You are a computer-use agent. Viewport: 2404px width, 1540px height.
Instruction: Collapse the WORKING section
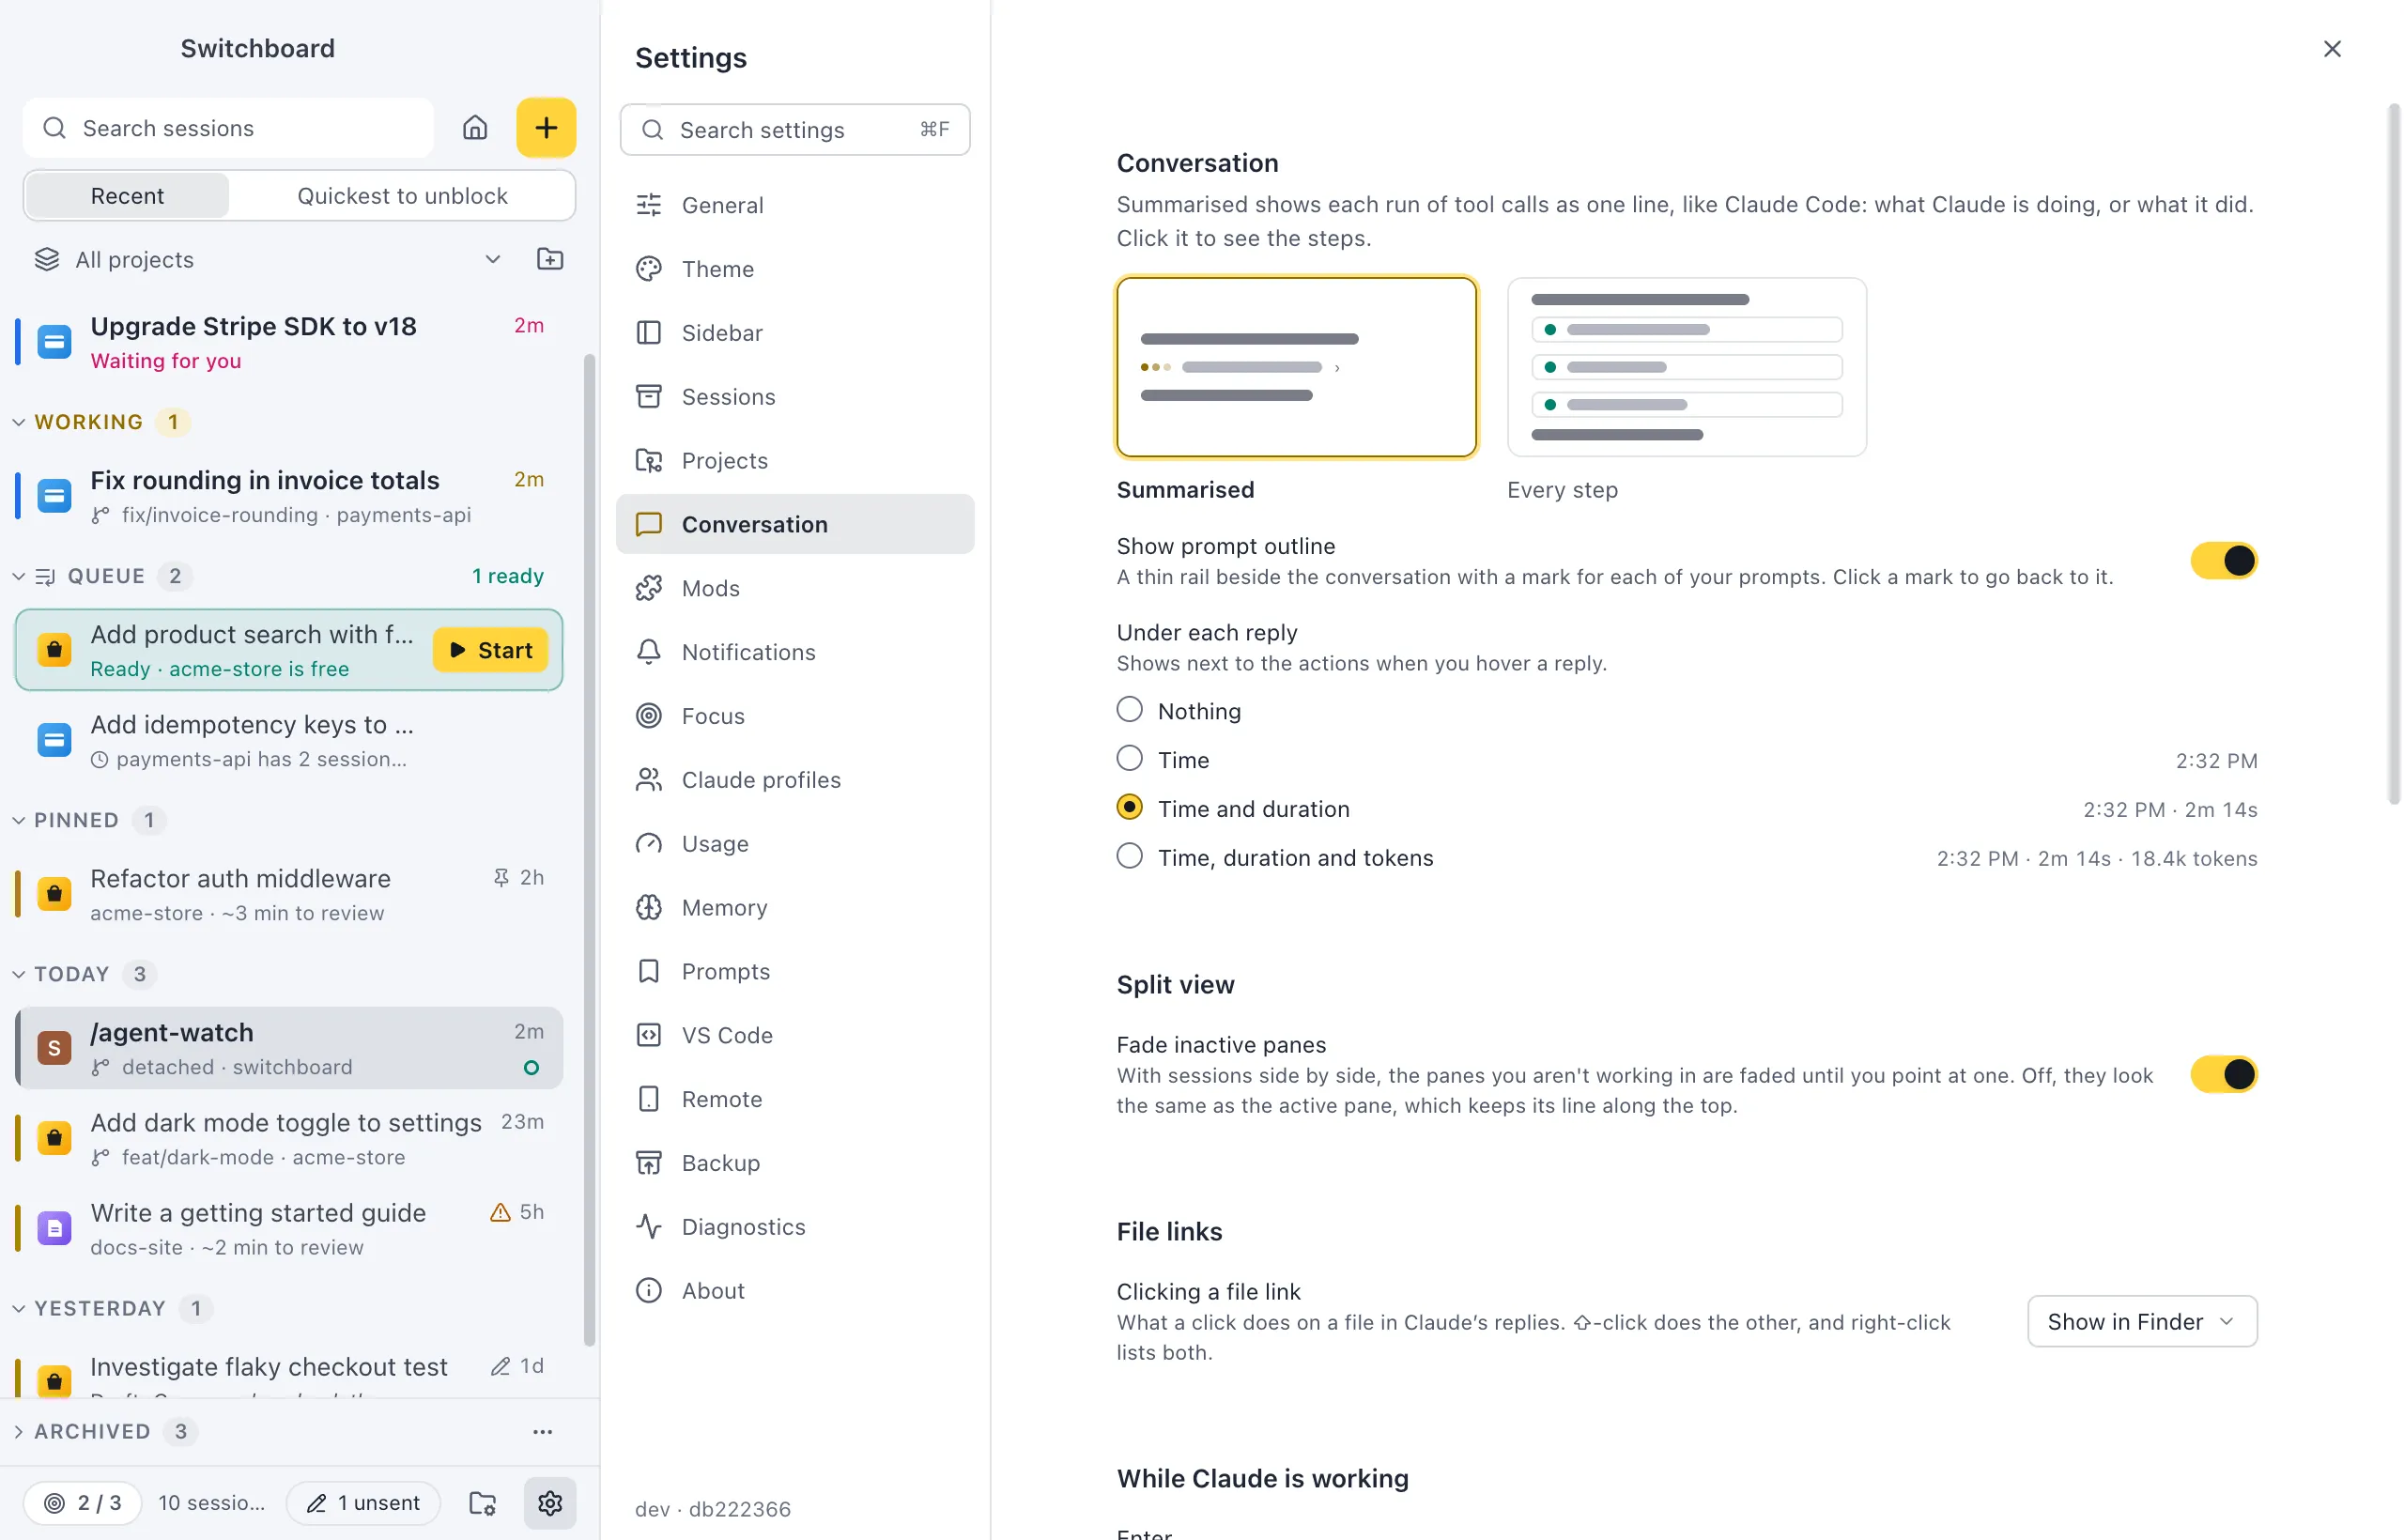pos(19,422)
